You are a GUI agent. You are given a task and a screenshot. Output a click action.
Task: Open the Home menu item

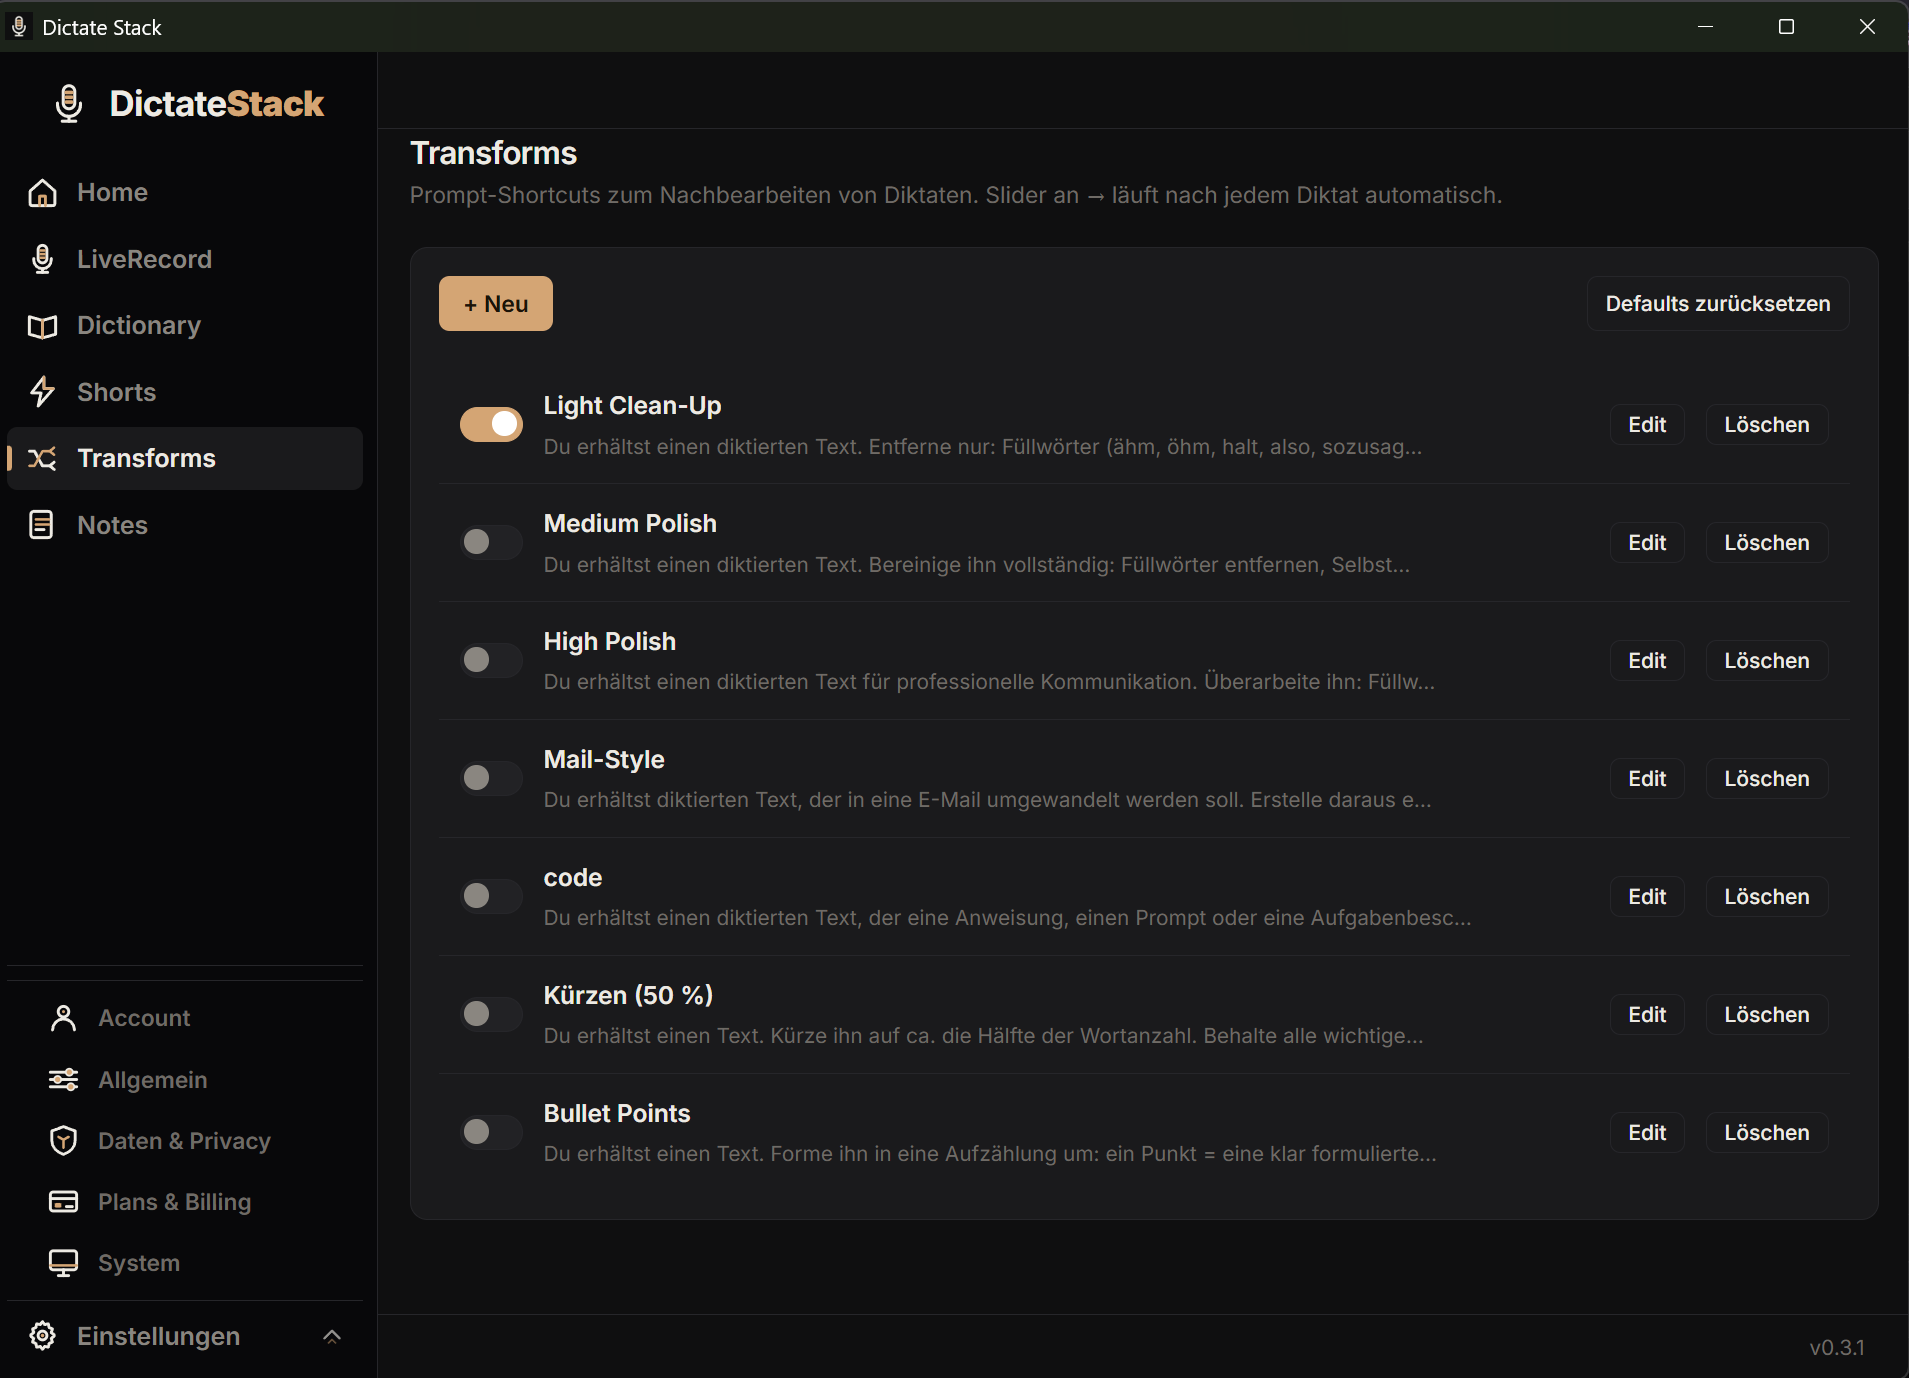click(185, 192)
